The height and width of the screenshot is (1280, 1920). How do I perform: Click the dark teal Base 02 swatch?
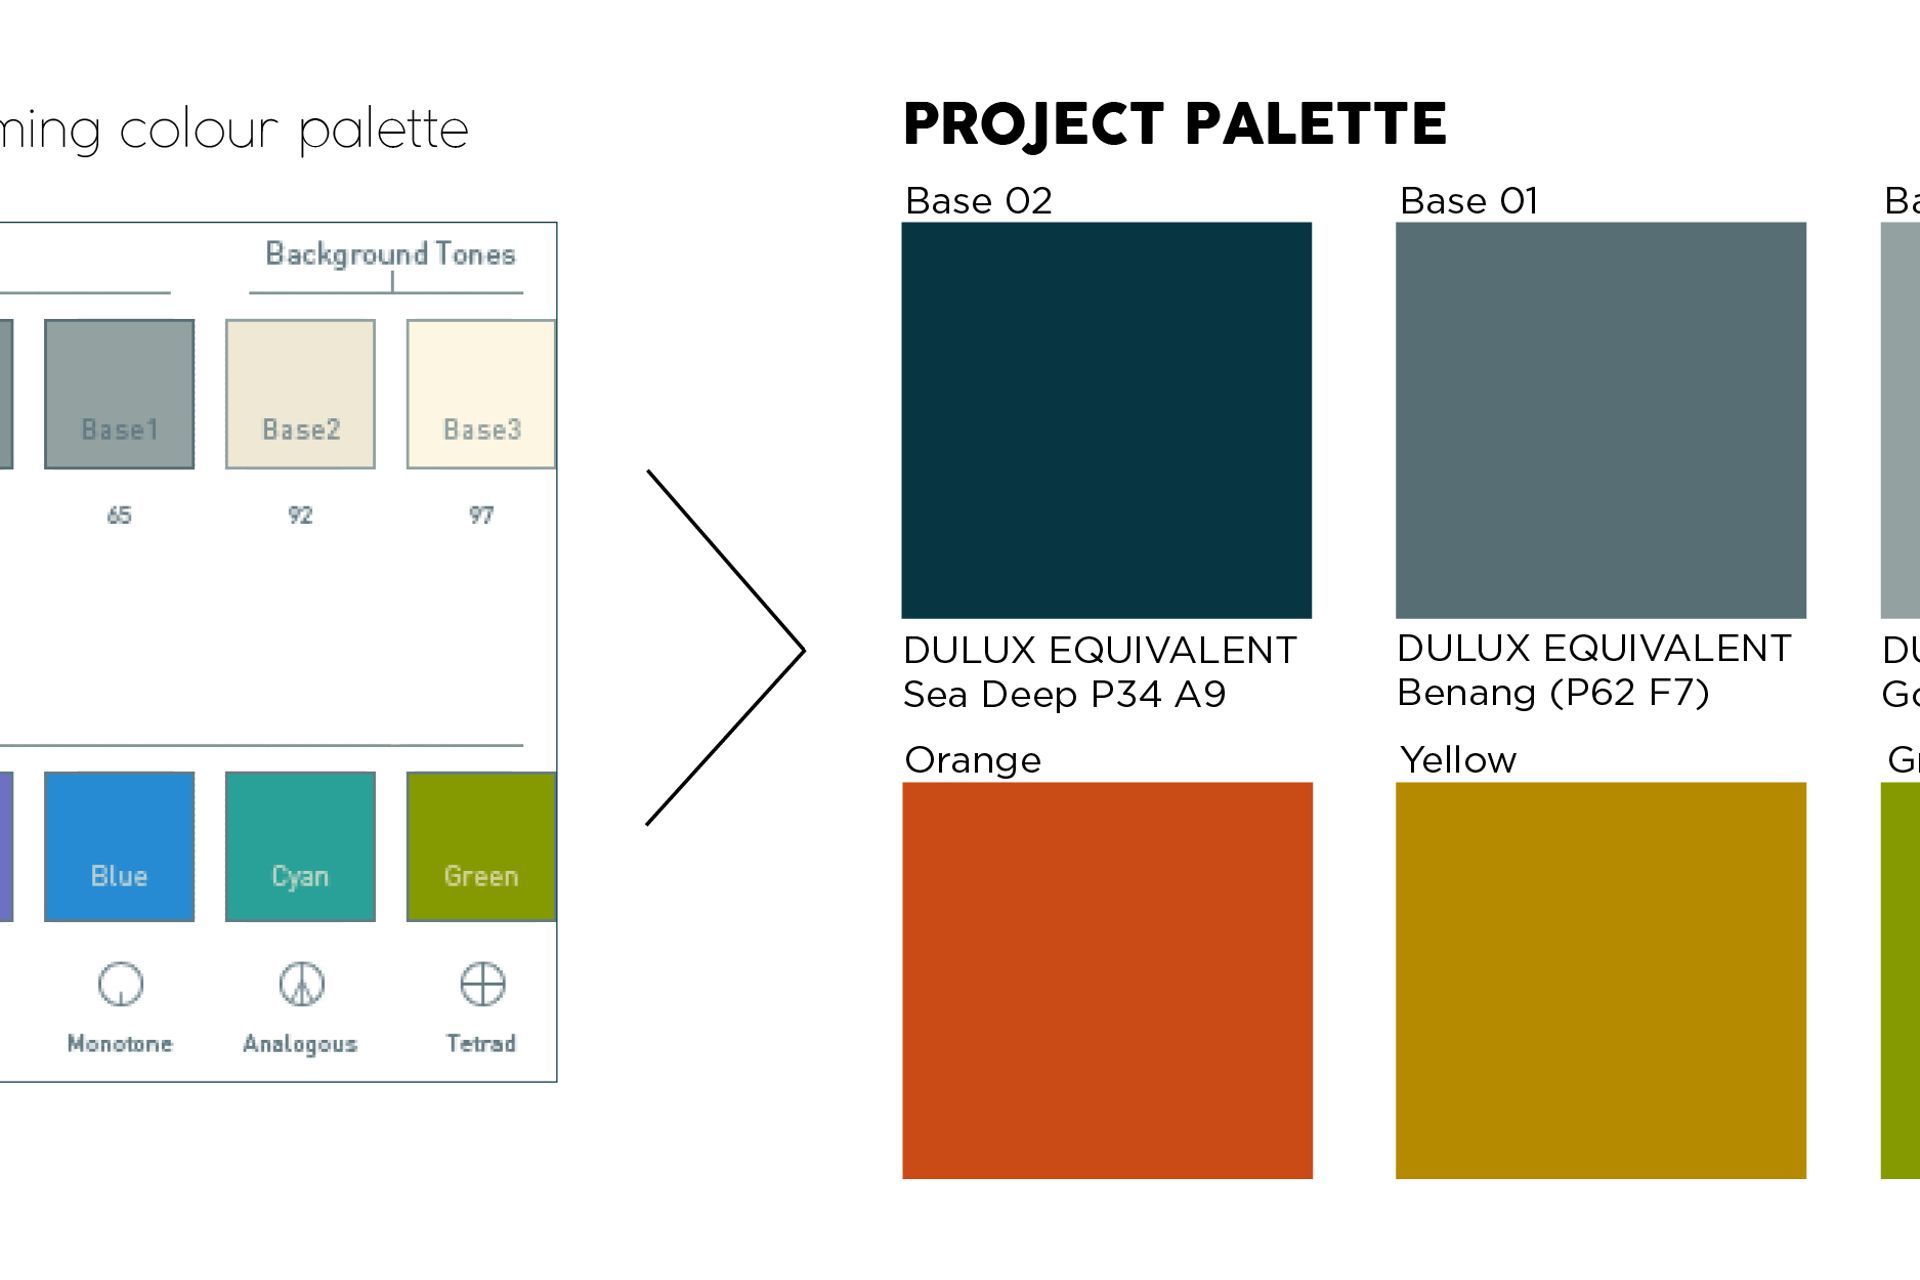pyautogui.click(x=1106, y=420)
